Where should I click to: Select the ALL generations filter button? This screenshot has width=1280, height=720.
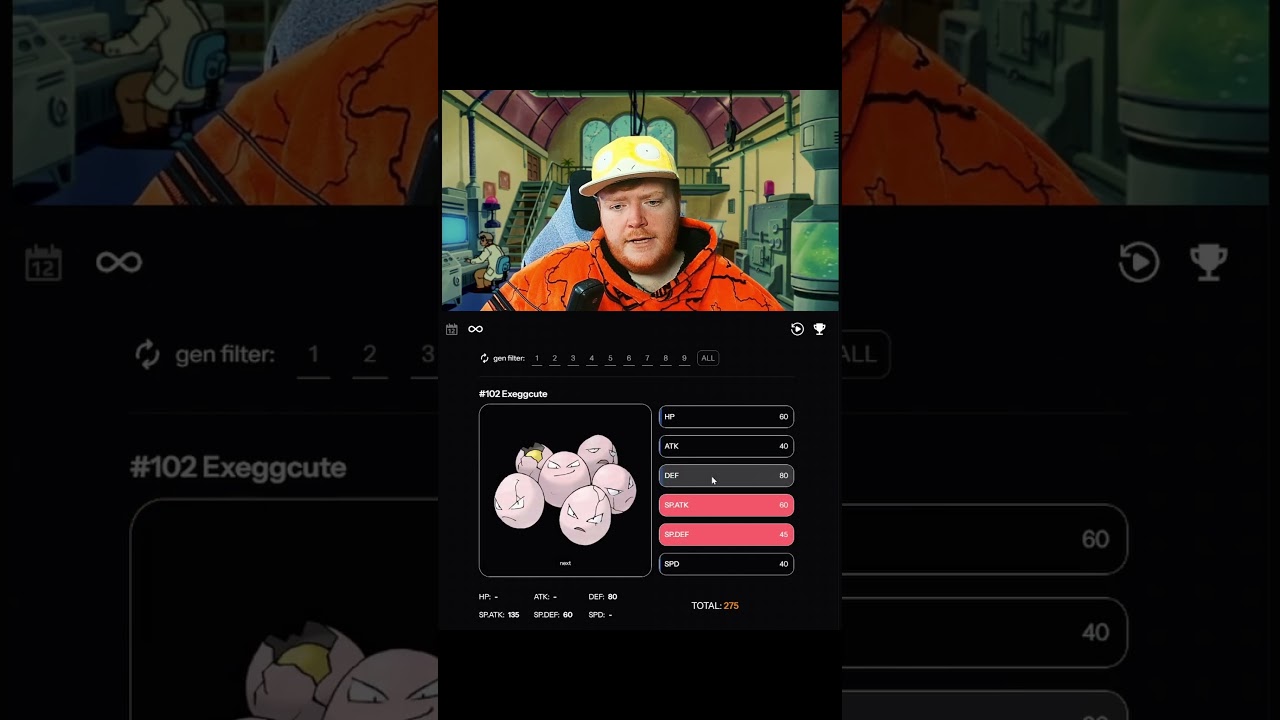click(708, 358)
